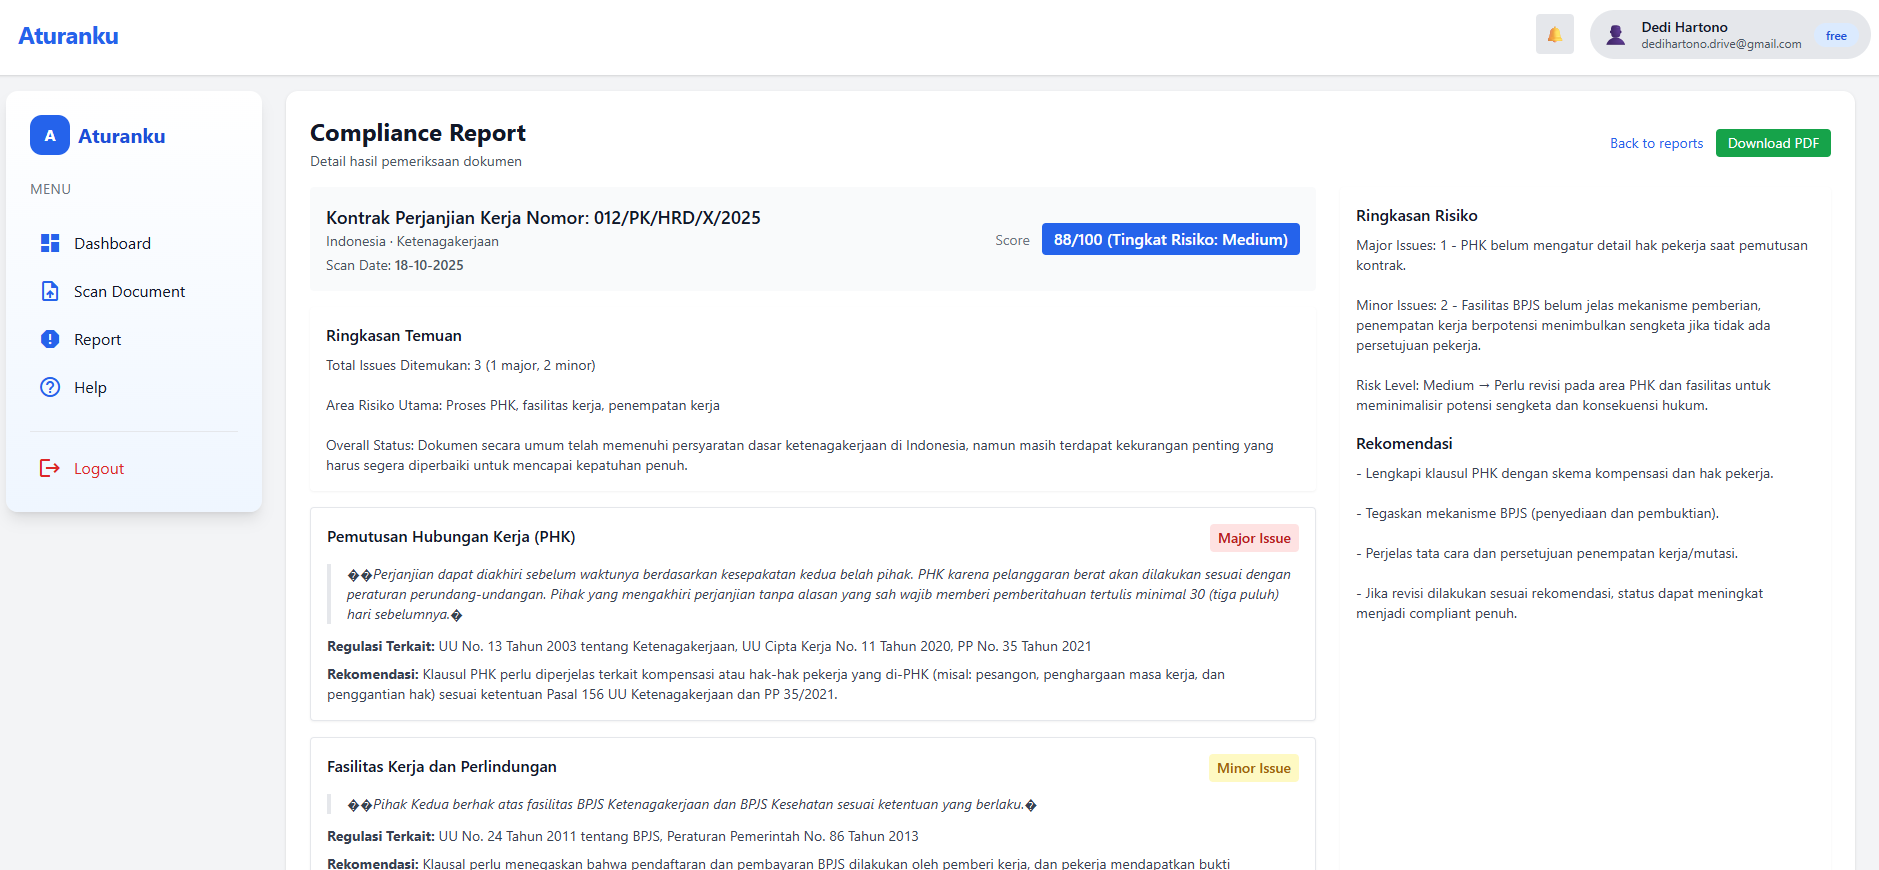Screen dimensions: 1879x870
Task: Click the Major Issue tag
Action: (1254, 538)
